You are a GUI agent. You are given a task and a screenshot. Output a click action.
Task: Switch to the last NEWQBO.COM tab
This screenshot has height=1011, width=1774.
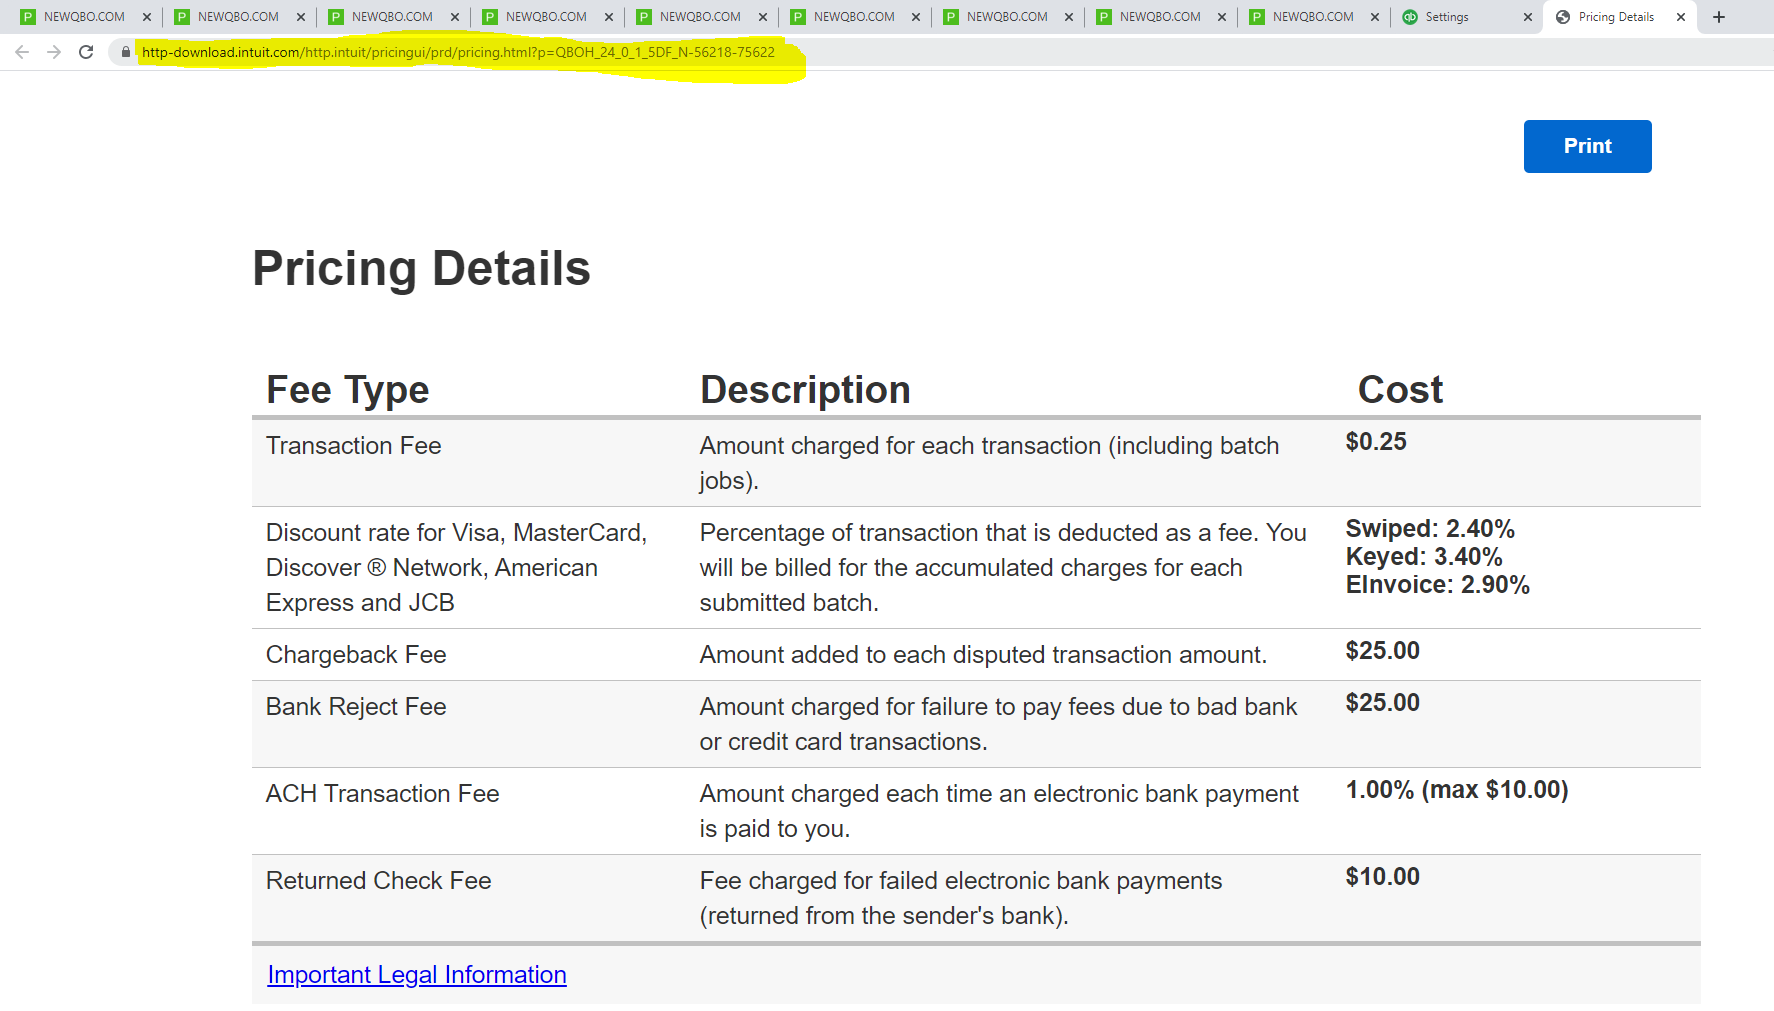pos(1312,17)
